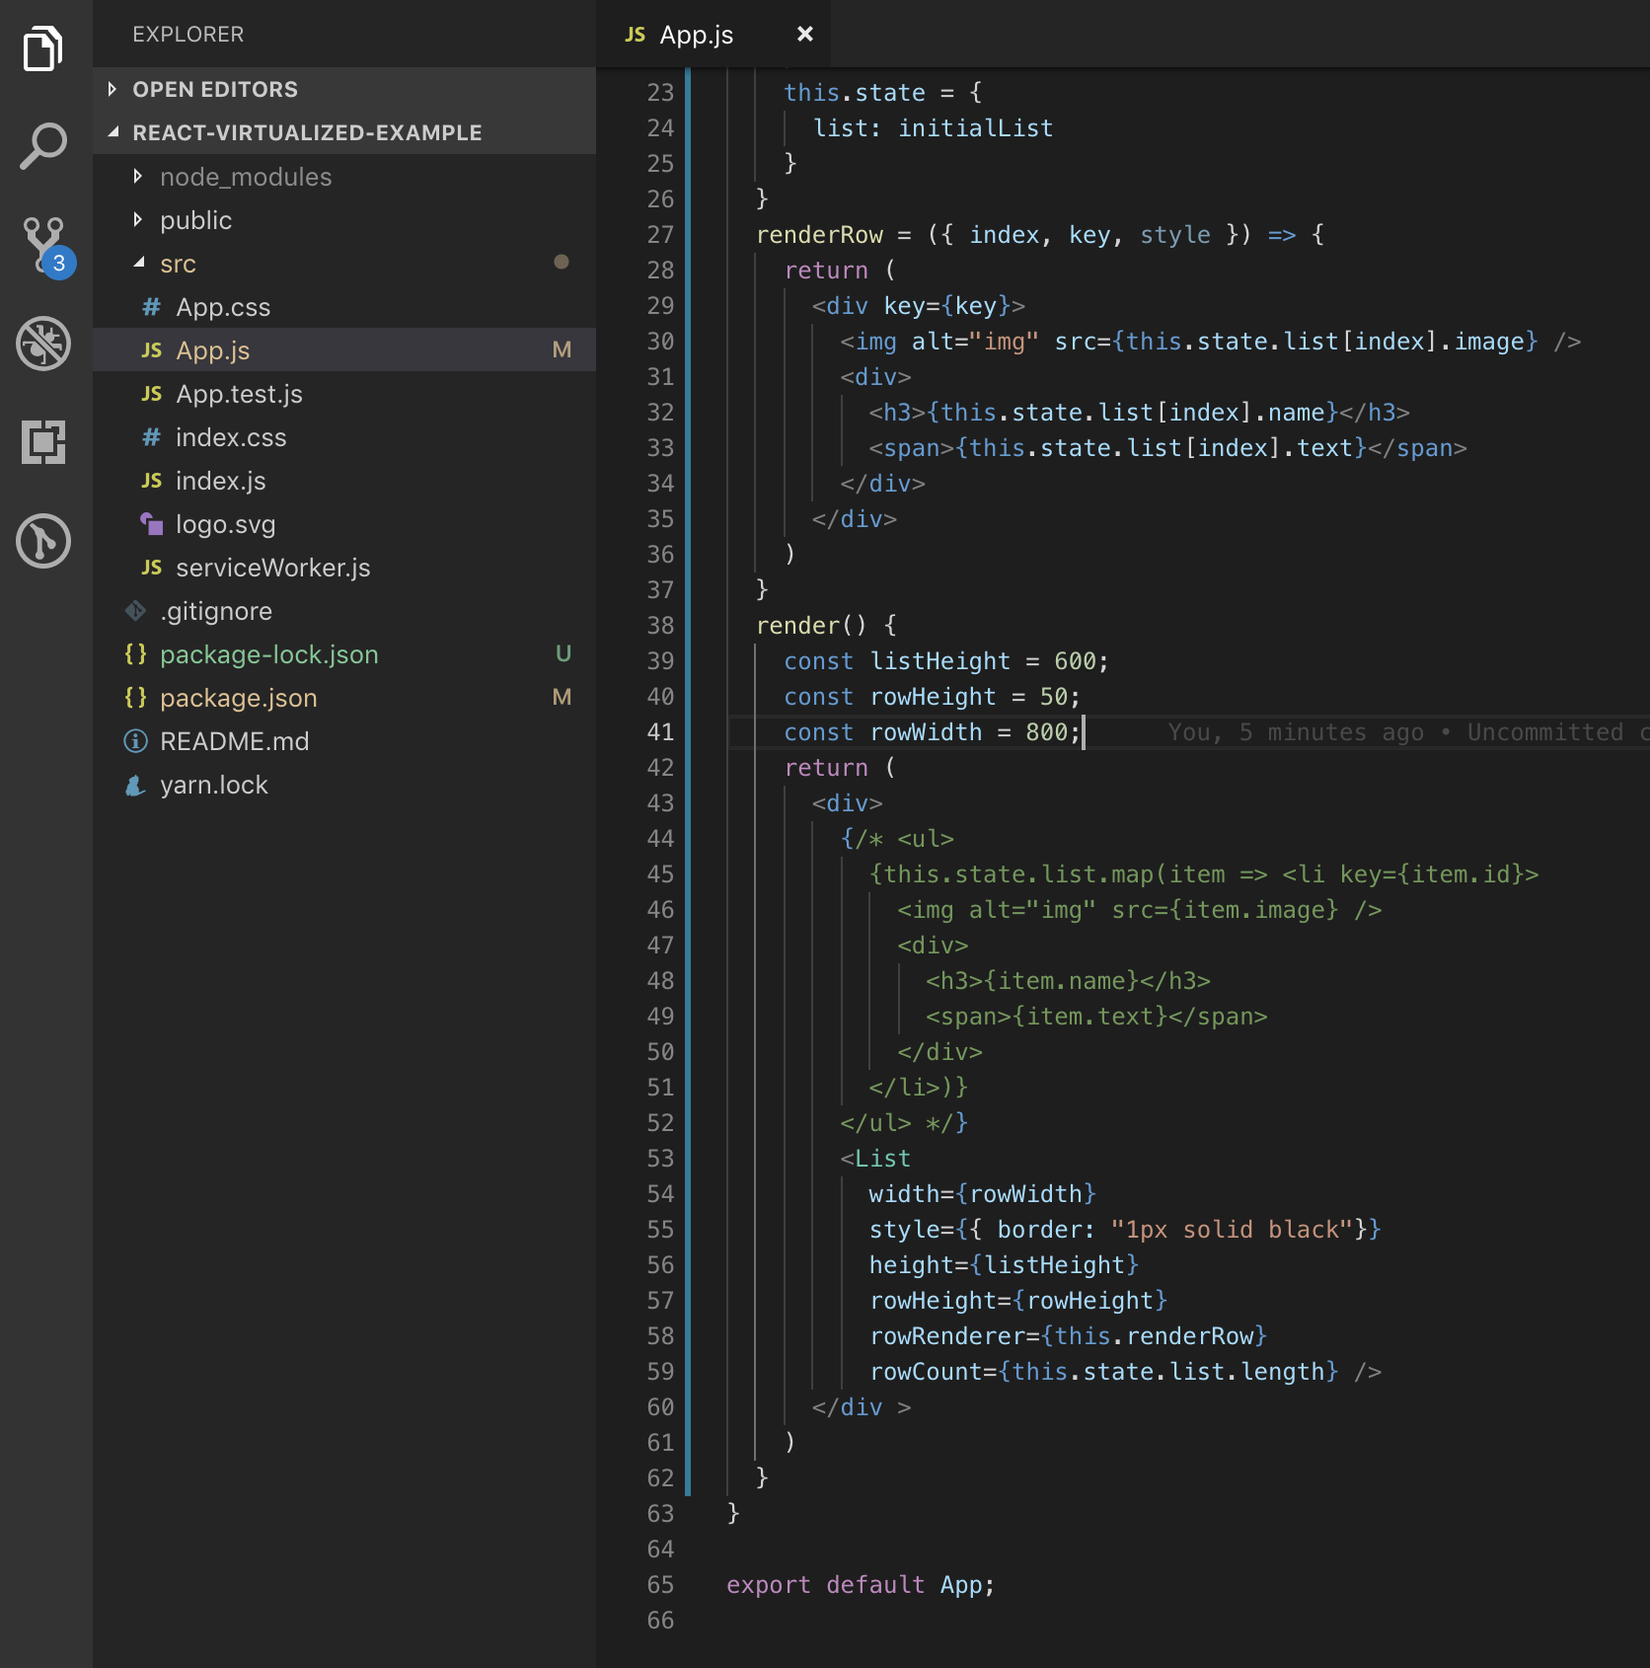This screenshot has width=1650, height=1668.
Task: Switch to the App.js editor tab
Action: pyautogui.click(x=696, y=35)
